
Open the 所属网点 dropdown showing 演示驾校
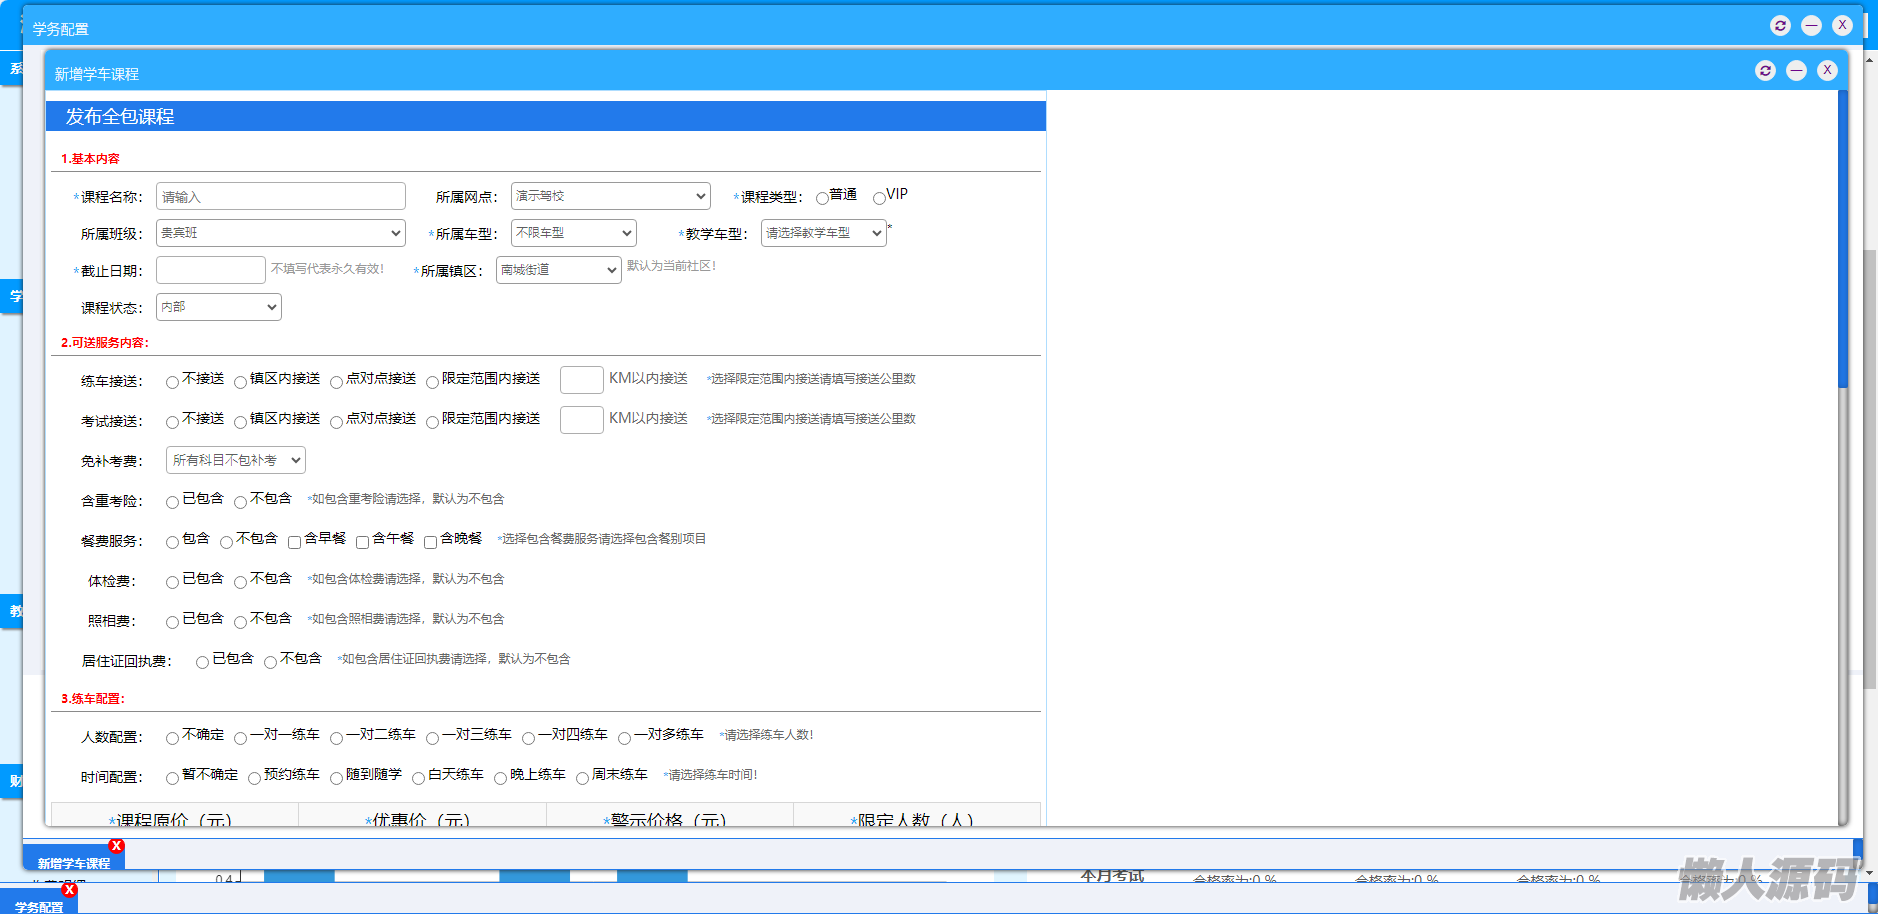point(610,196)
